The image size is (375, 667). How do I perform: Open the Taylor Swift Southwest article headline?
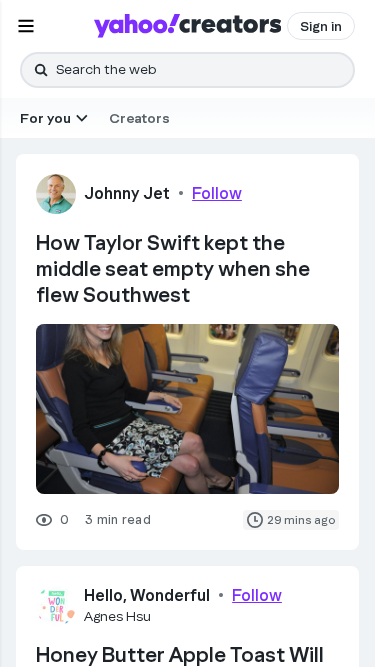tap(173, 269)
